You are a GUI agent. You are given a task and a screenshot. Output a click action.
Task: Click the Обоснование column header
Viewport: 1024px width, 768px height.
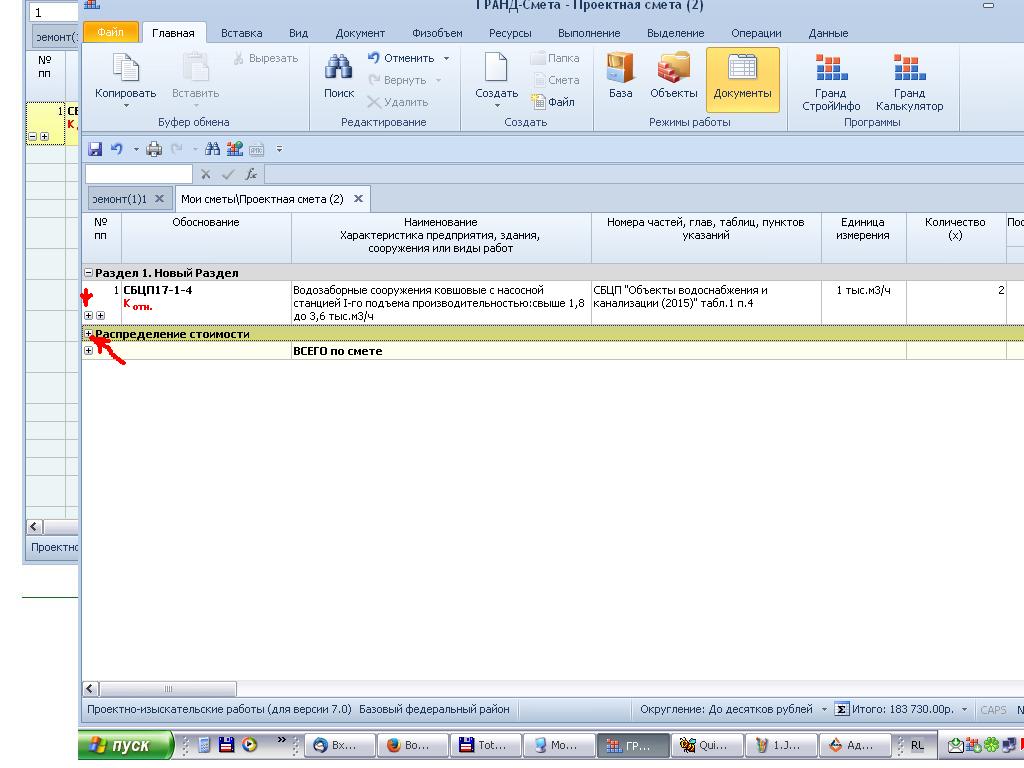(206, 238)
